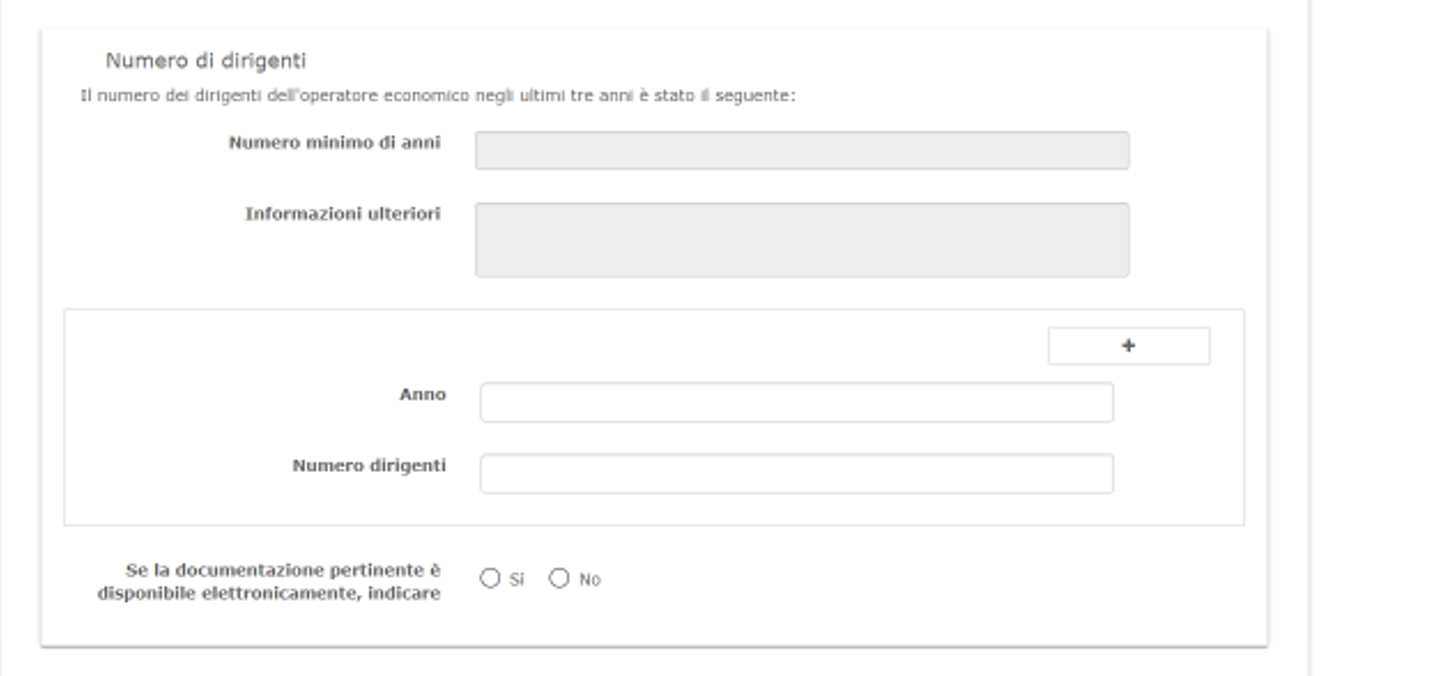Click the Informazioni ulteriori label
Screen dimensions: 1450x676
pos(342,214)
